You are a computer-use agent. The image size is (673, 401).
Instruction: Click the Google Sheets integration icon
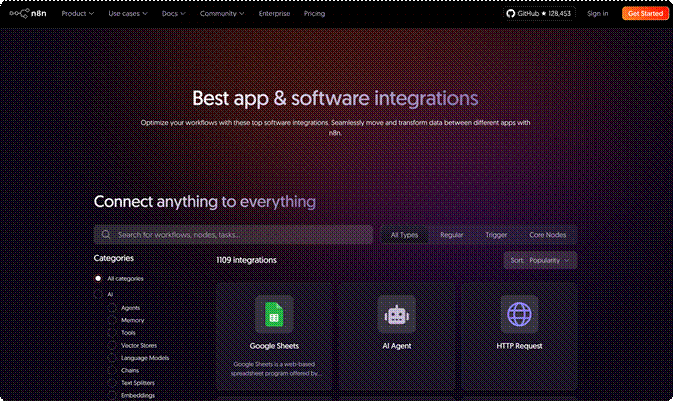[x=274, y=315]
